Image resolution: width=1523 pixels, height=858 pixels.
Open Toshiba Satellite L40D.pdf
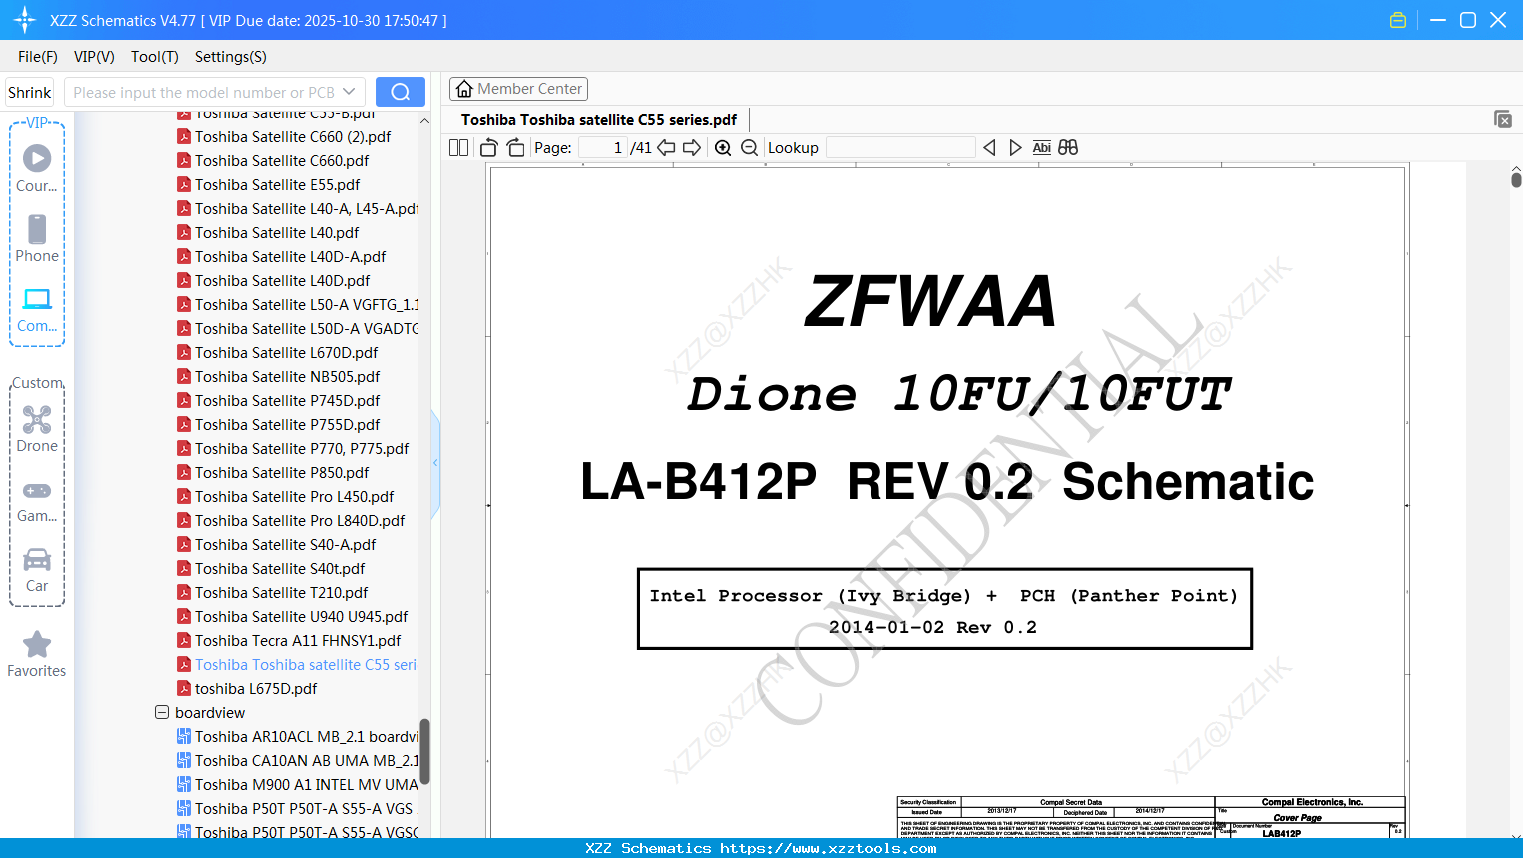[x=273, y=281]
